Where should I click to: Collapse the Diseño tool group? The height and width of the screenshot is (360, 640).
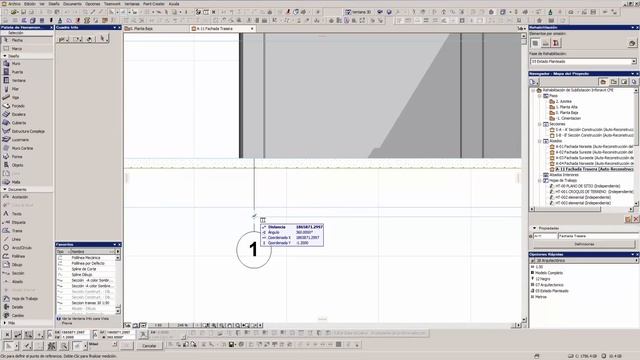click(x=5, y=56)
